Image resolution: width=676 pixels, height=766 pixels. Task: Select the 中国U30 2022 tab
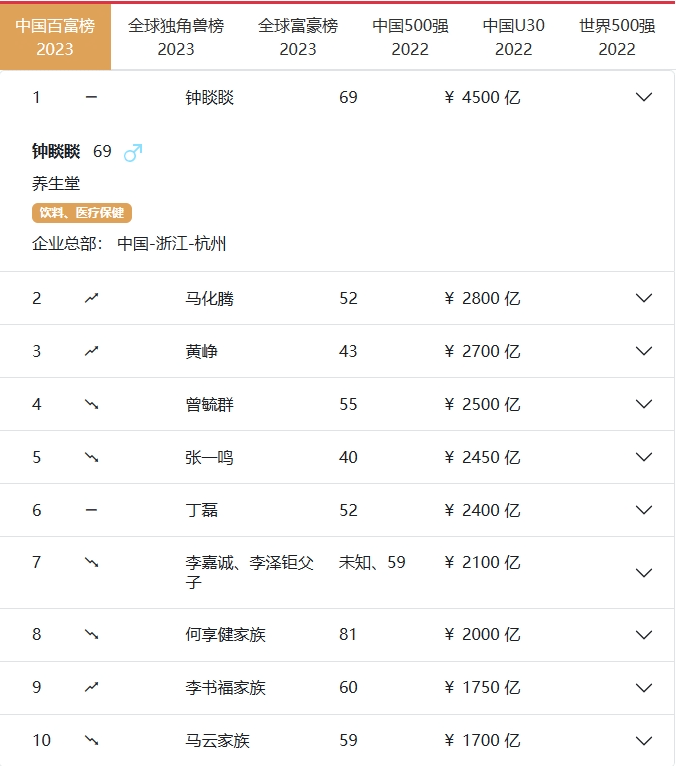click(x=514, y=37)
